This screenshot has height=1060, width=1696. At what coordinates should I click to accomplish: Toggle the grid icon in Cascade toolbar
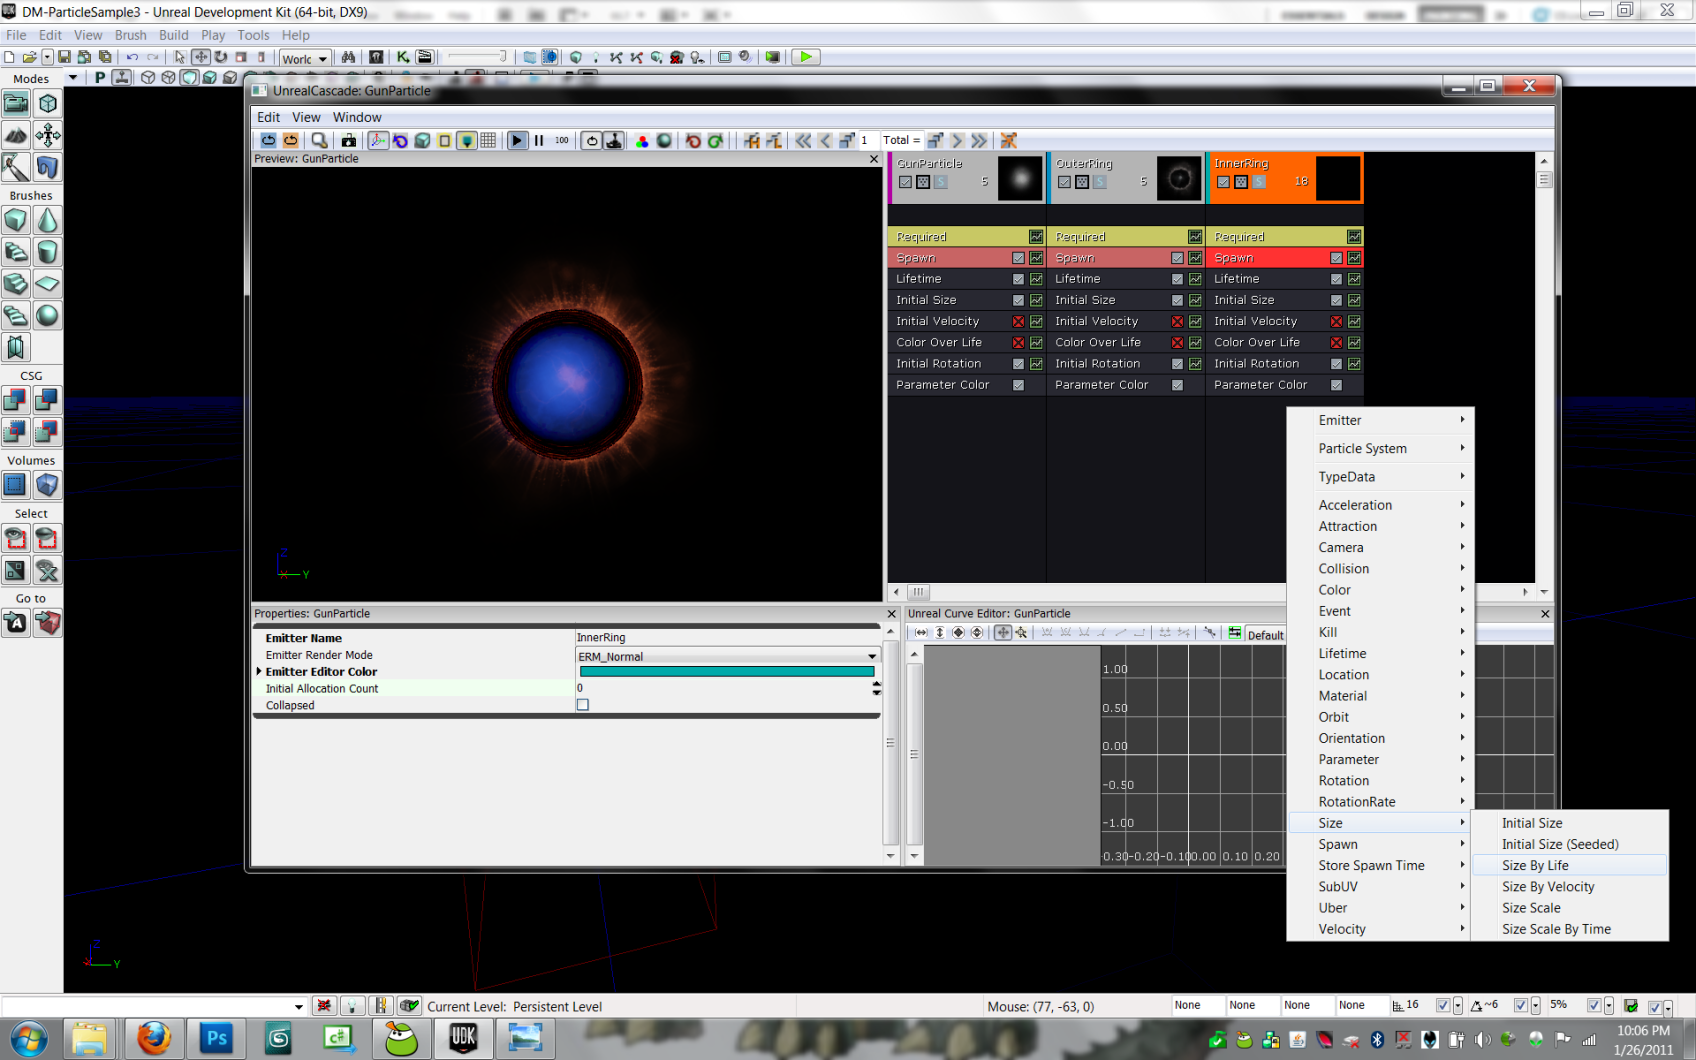488,141
